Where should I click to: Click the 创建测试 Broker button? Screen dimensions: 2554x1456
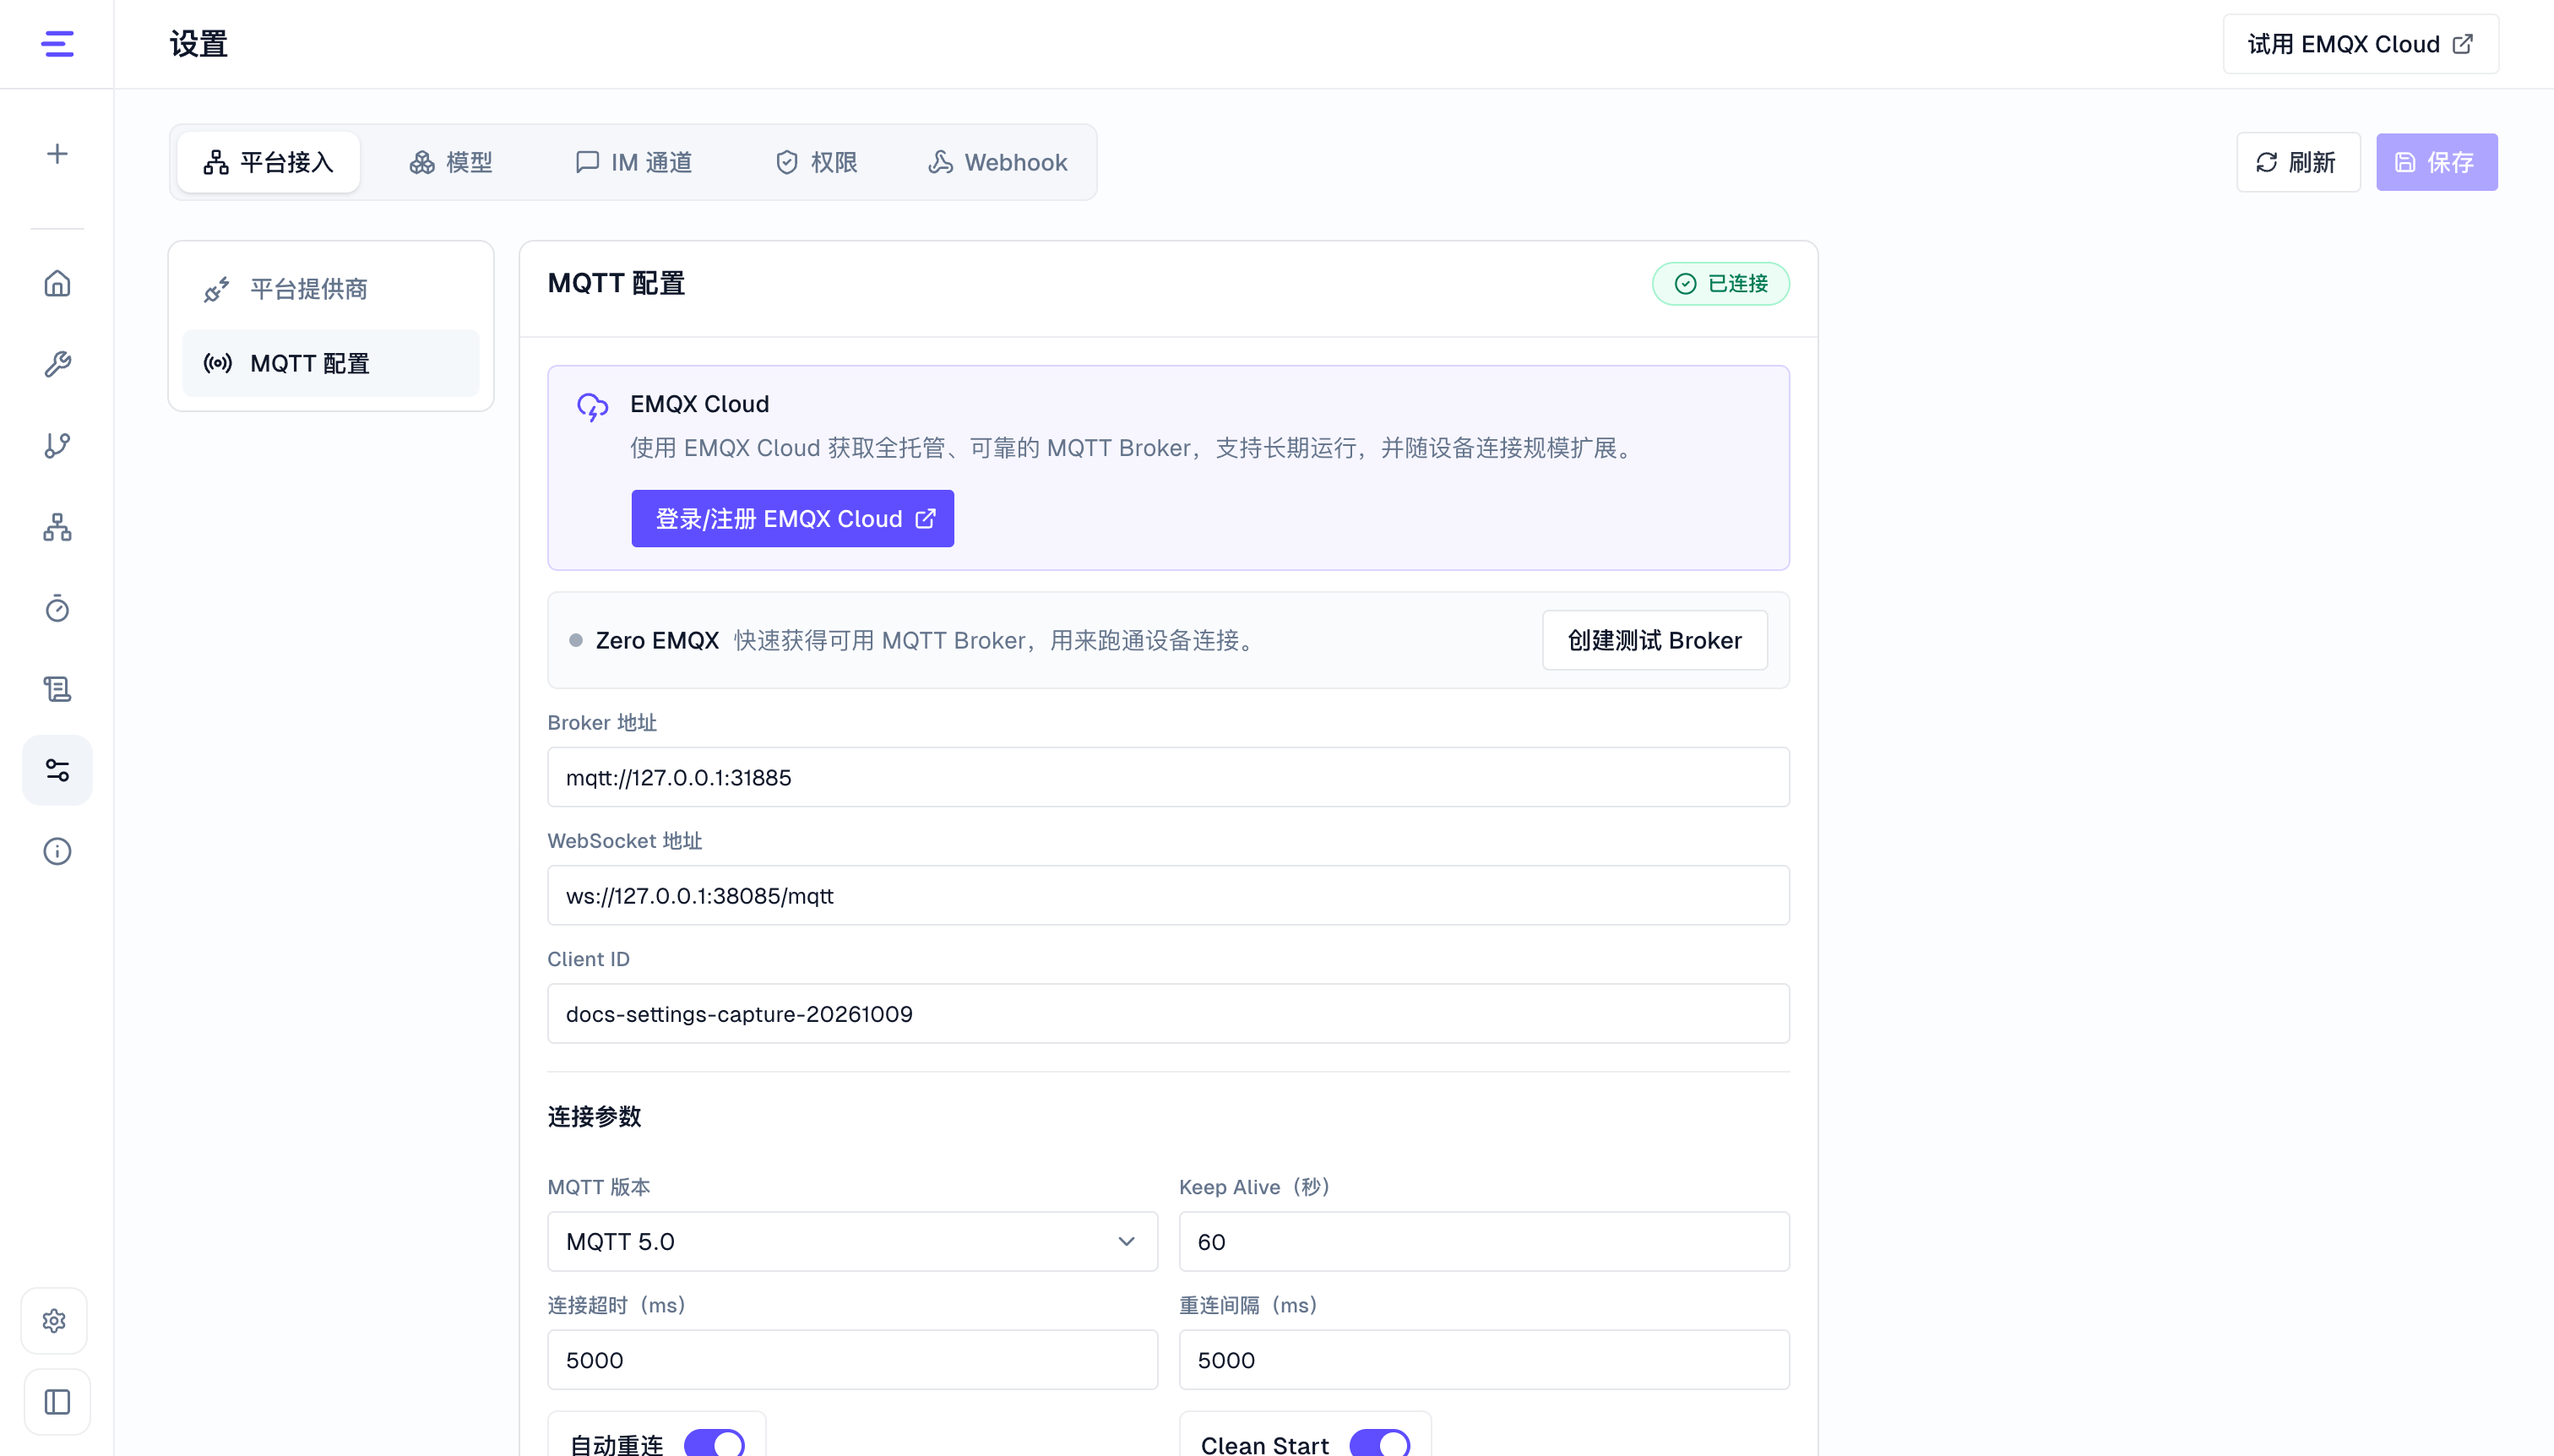[x=1655, y=640]
